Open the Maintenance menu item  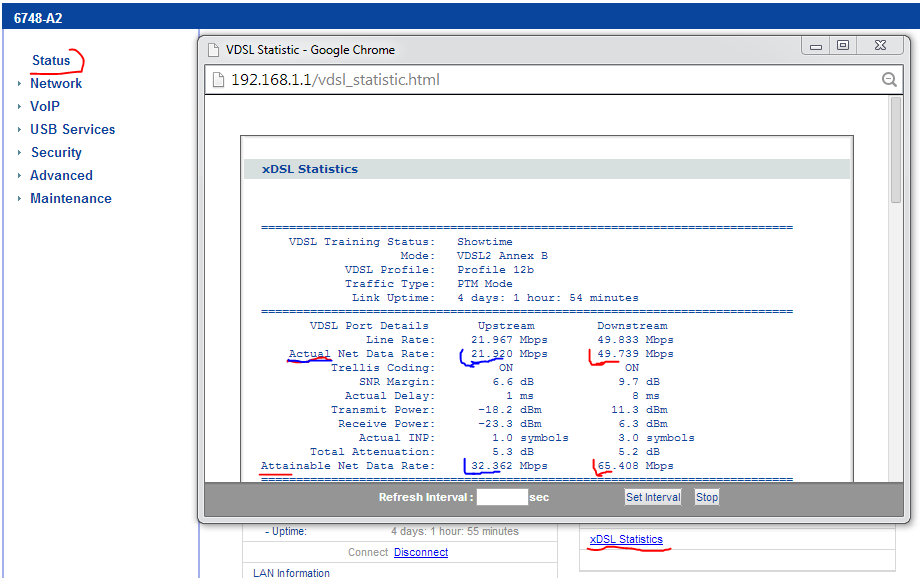(71, 198)
